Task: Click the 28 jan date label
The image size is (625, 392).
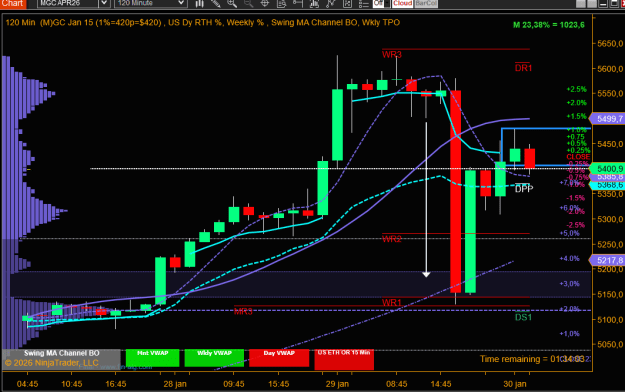Action: tap(175, 384)
